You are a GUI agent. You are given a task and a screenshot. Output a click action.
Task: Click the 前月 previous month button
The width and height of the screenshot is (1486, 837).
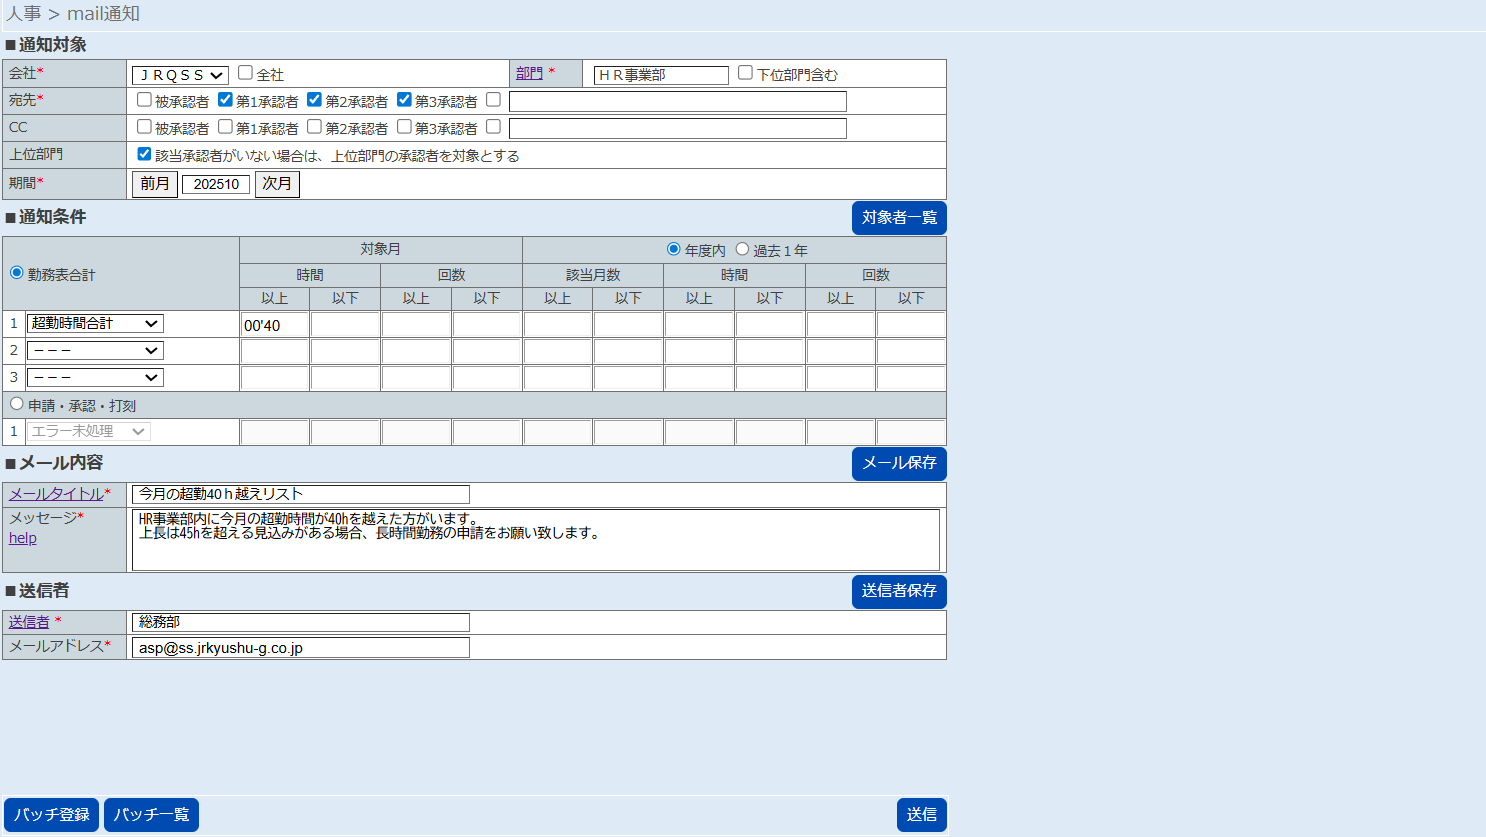(155, 184)
